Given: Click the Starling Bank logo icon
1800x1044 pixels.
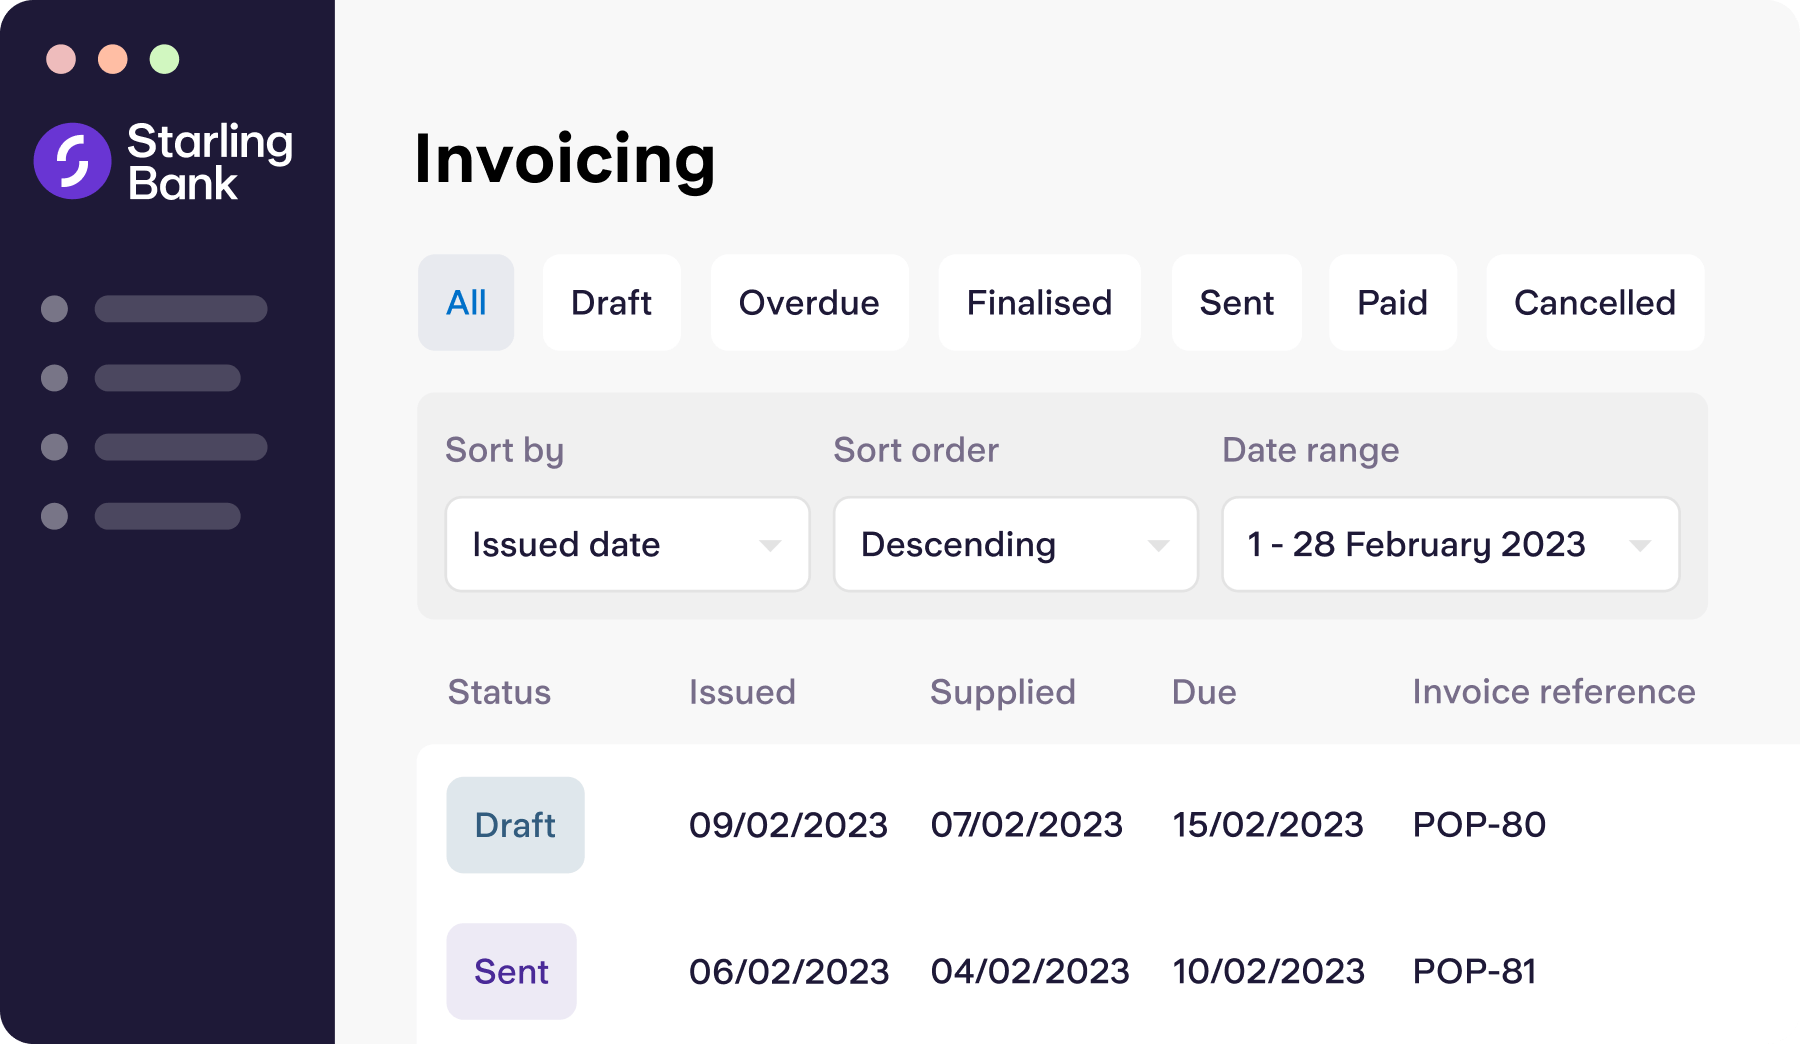Looking at the screenshot, I should (72, 161).
